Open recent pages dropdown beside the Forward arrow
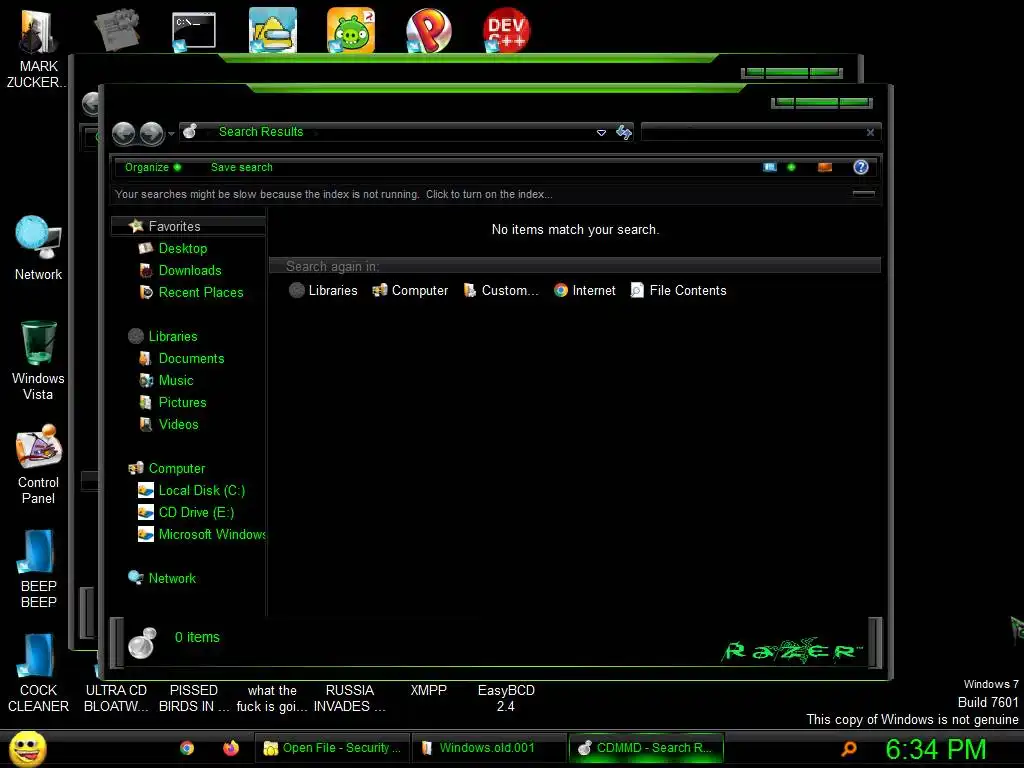Image resolution: width=1024 pixels, height=768 pixels. click(x=171, y=134)
